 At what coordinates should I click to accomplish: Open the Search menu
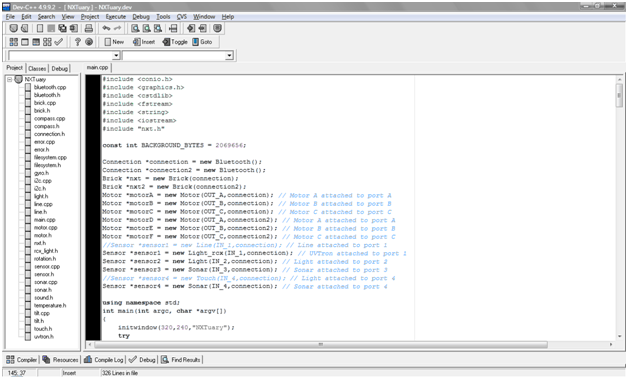tap(46, 16)
